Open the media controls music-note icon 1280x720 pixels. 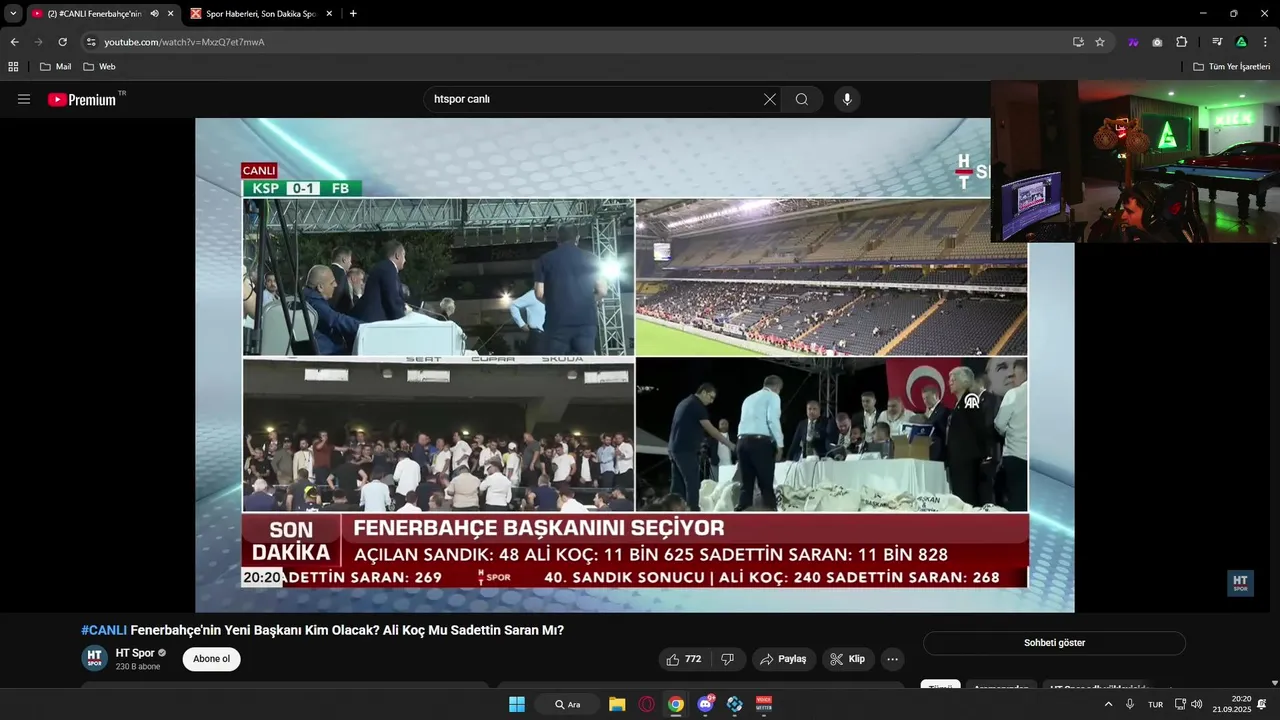click(1217, 42)
